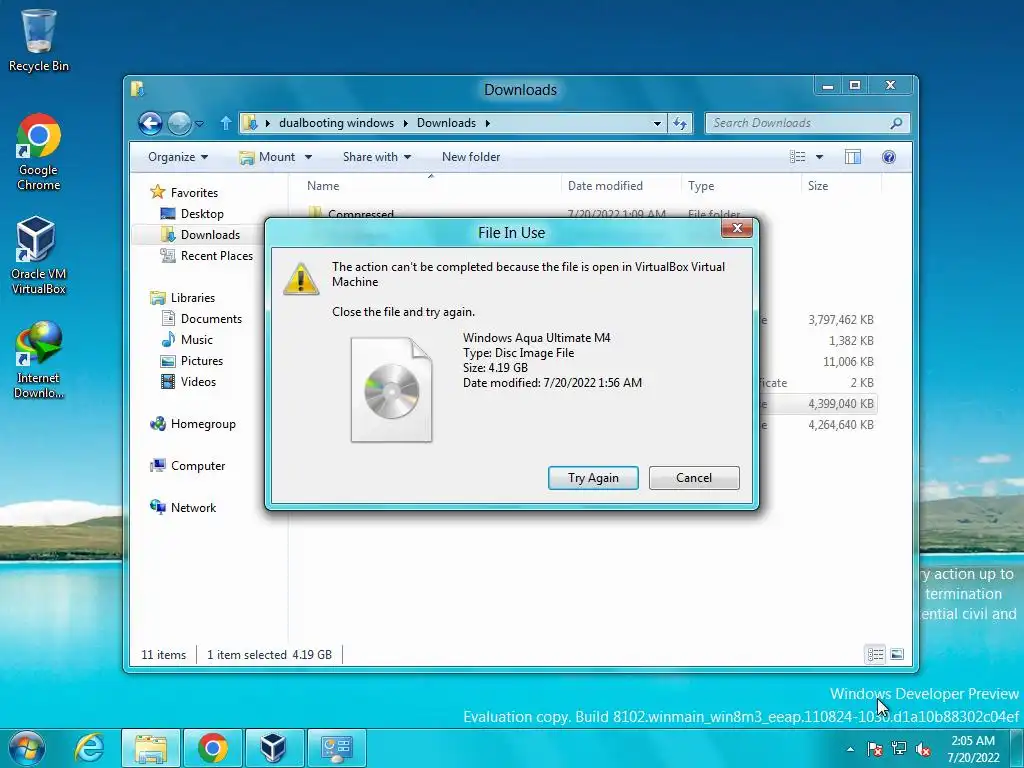
Task: Click the Show desktop strip
Action: click(x=1017, y=748)
